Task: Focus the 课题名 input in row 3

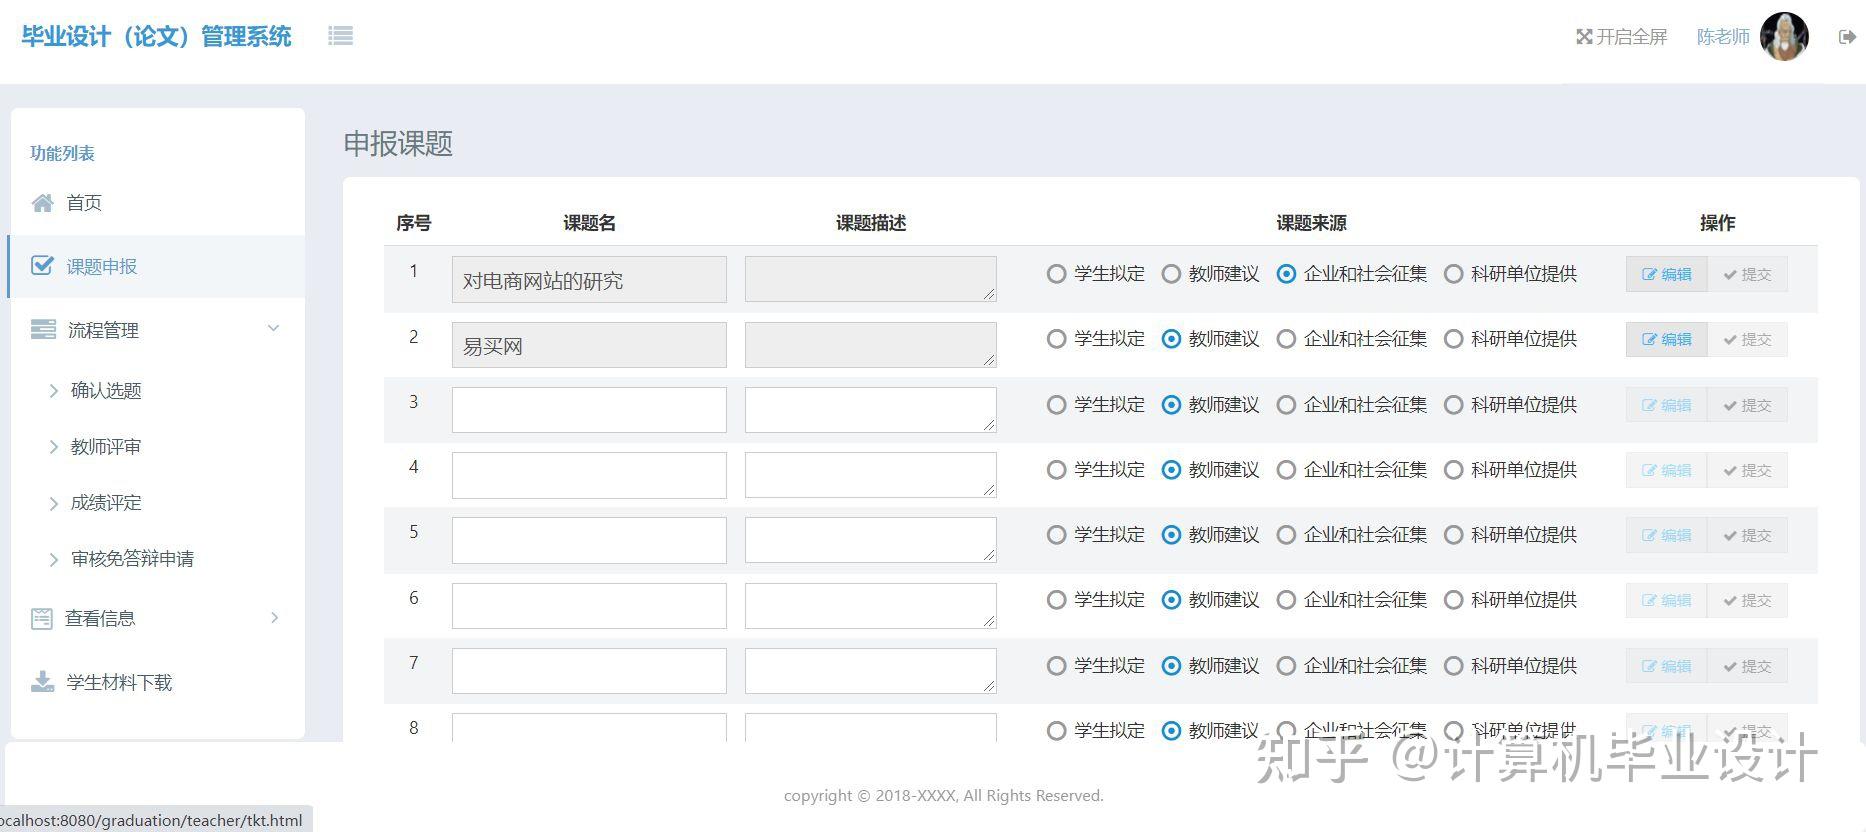Action: 589,410
